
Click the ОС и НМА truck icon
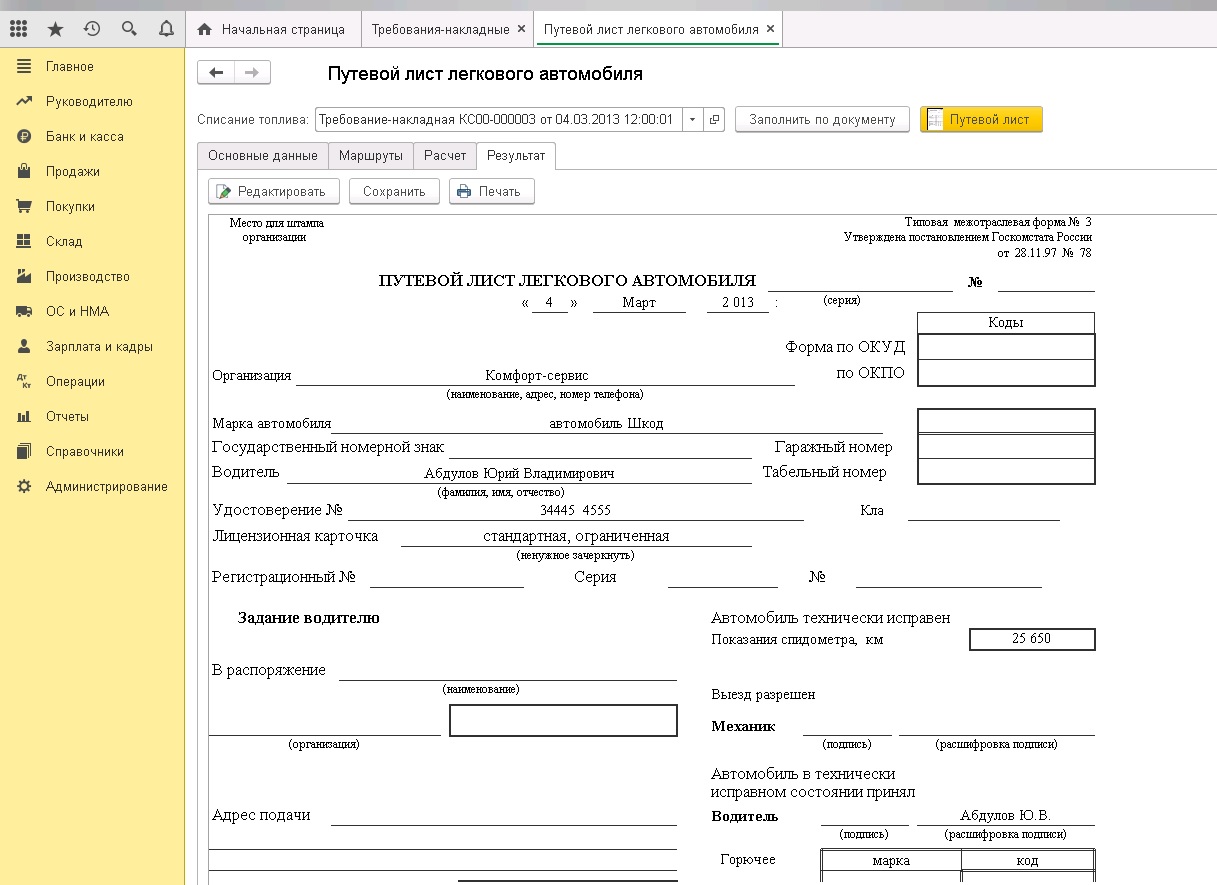click(24, 312)
